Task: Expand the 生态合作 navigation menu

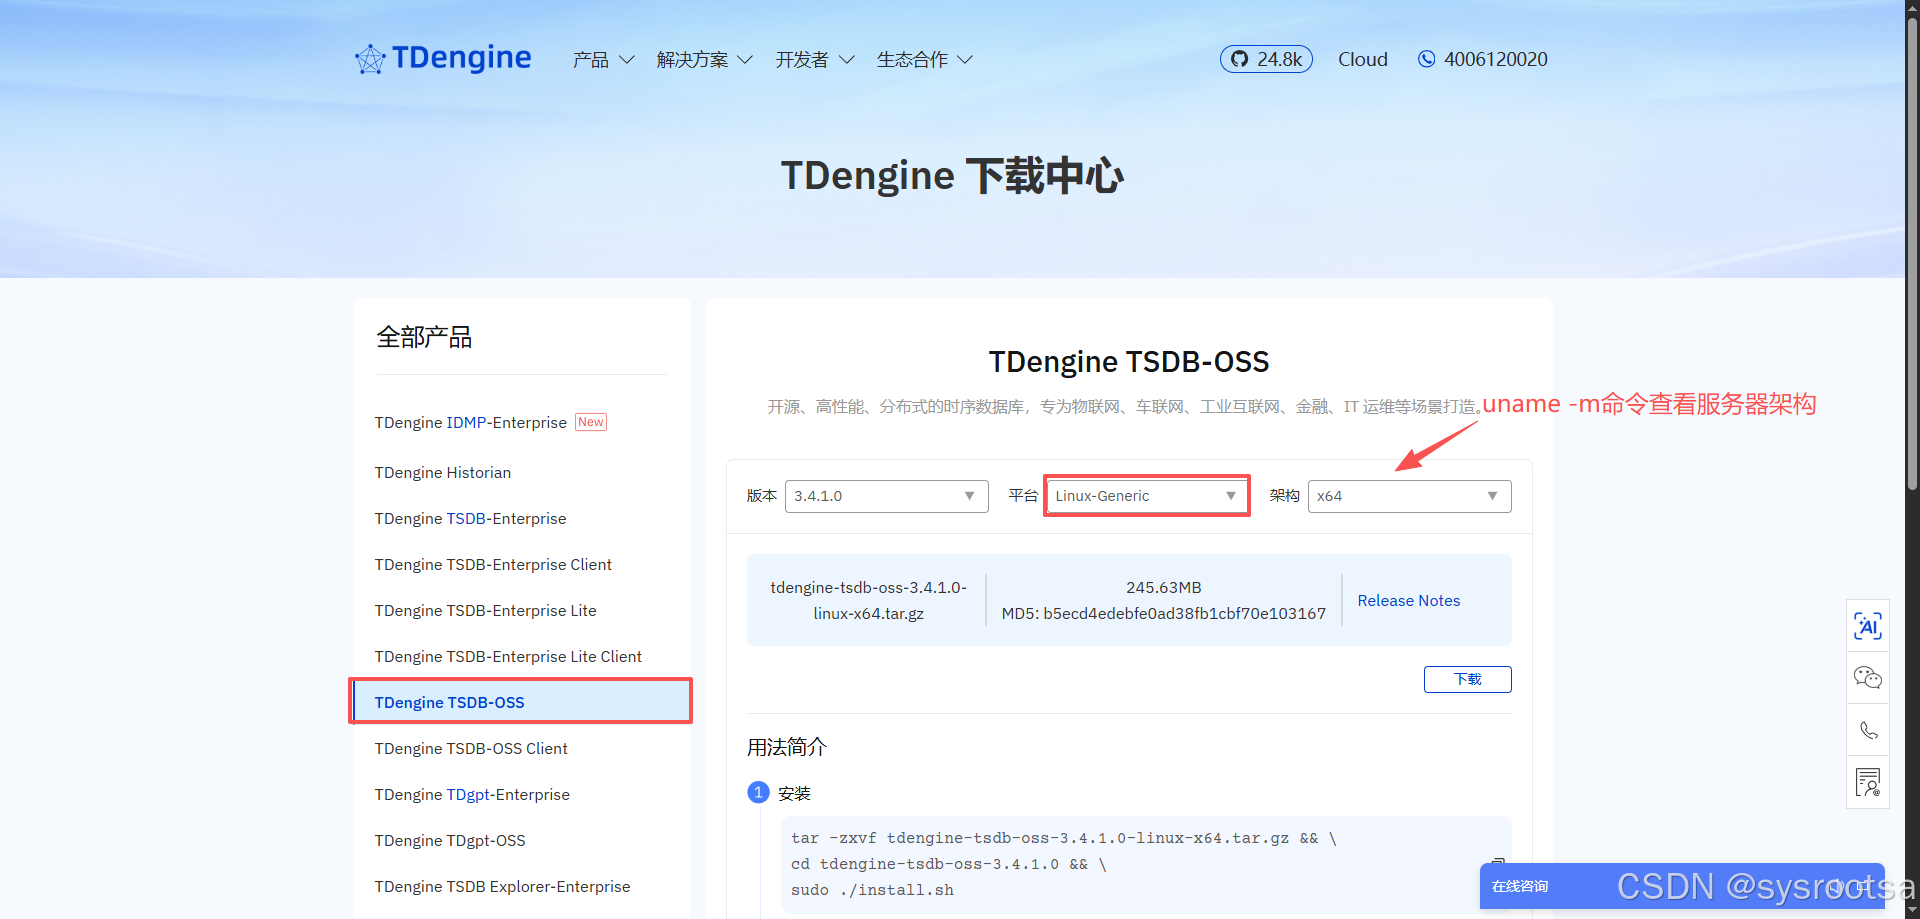Action: (x=924, y=60)
